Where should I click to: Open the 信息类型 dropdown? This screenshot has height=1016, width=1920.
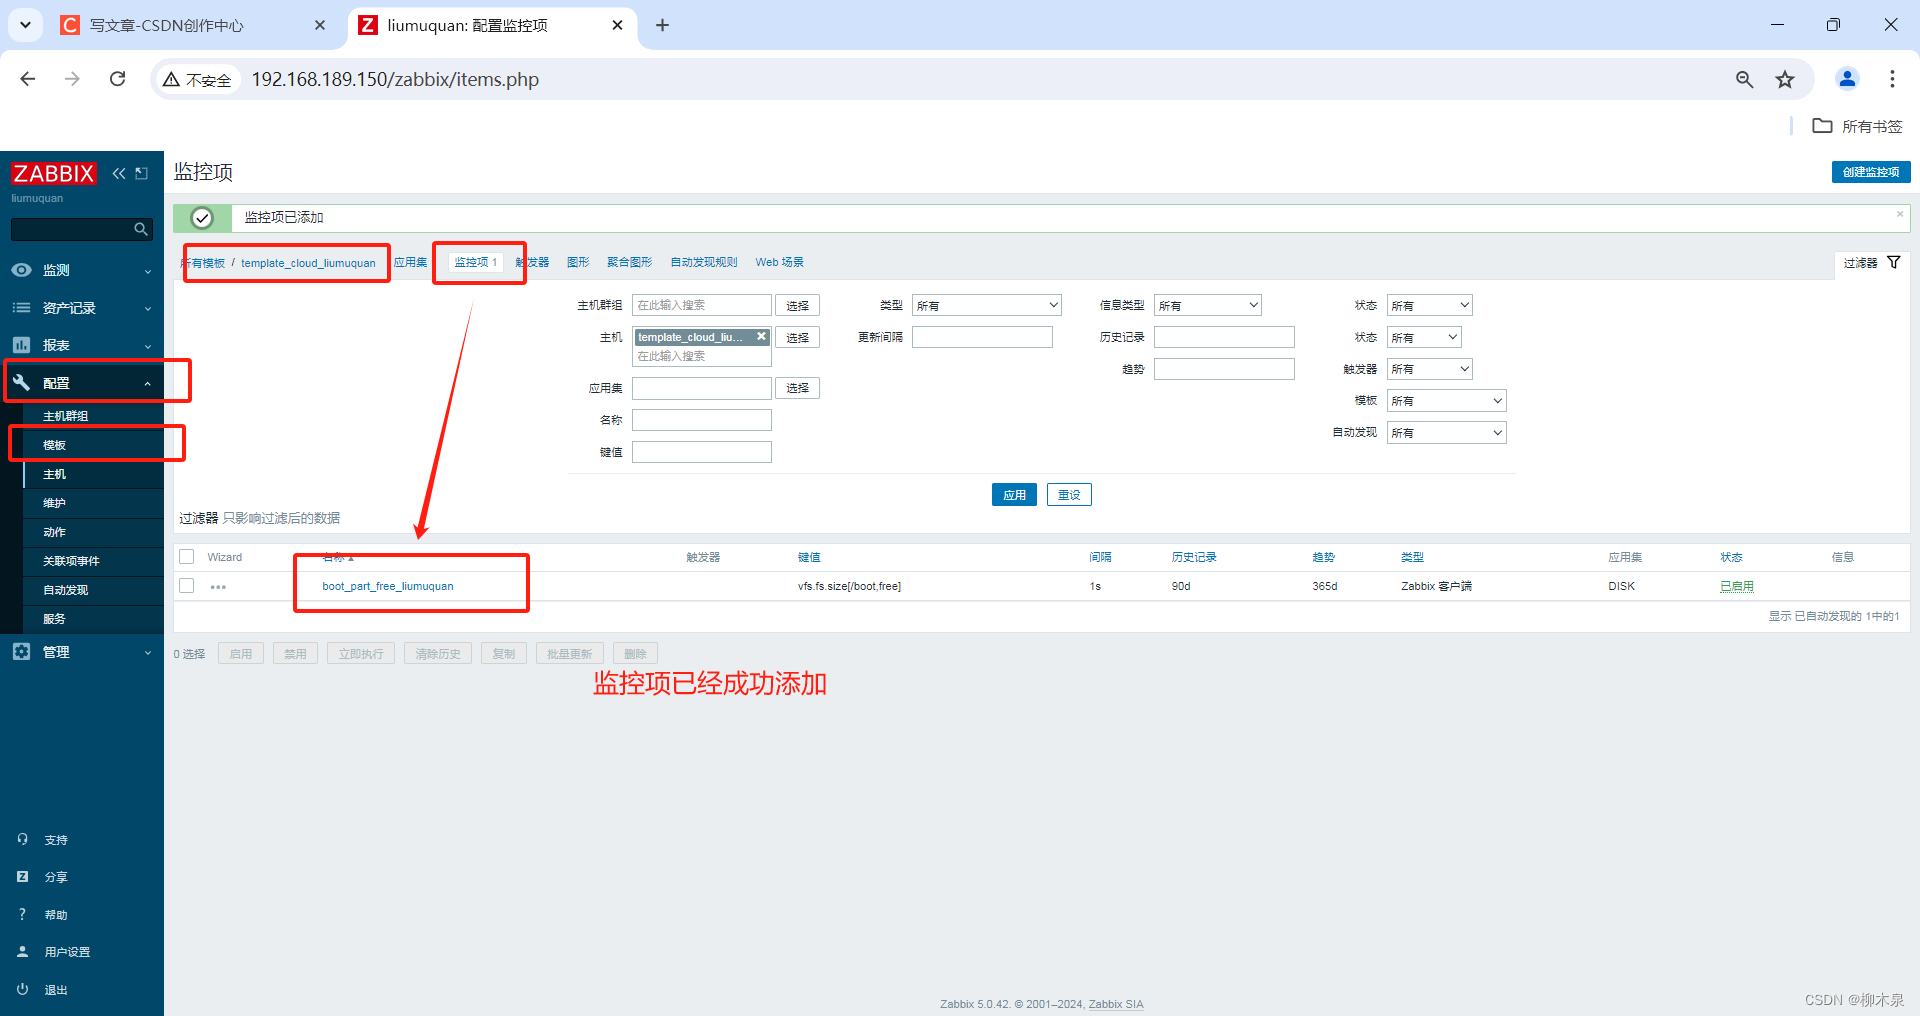1207,305
